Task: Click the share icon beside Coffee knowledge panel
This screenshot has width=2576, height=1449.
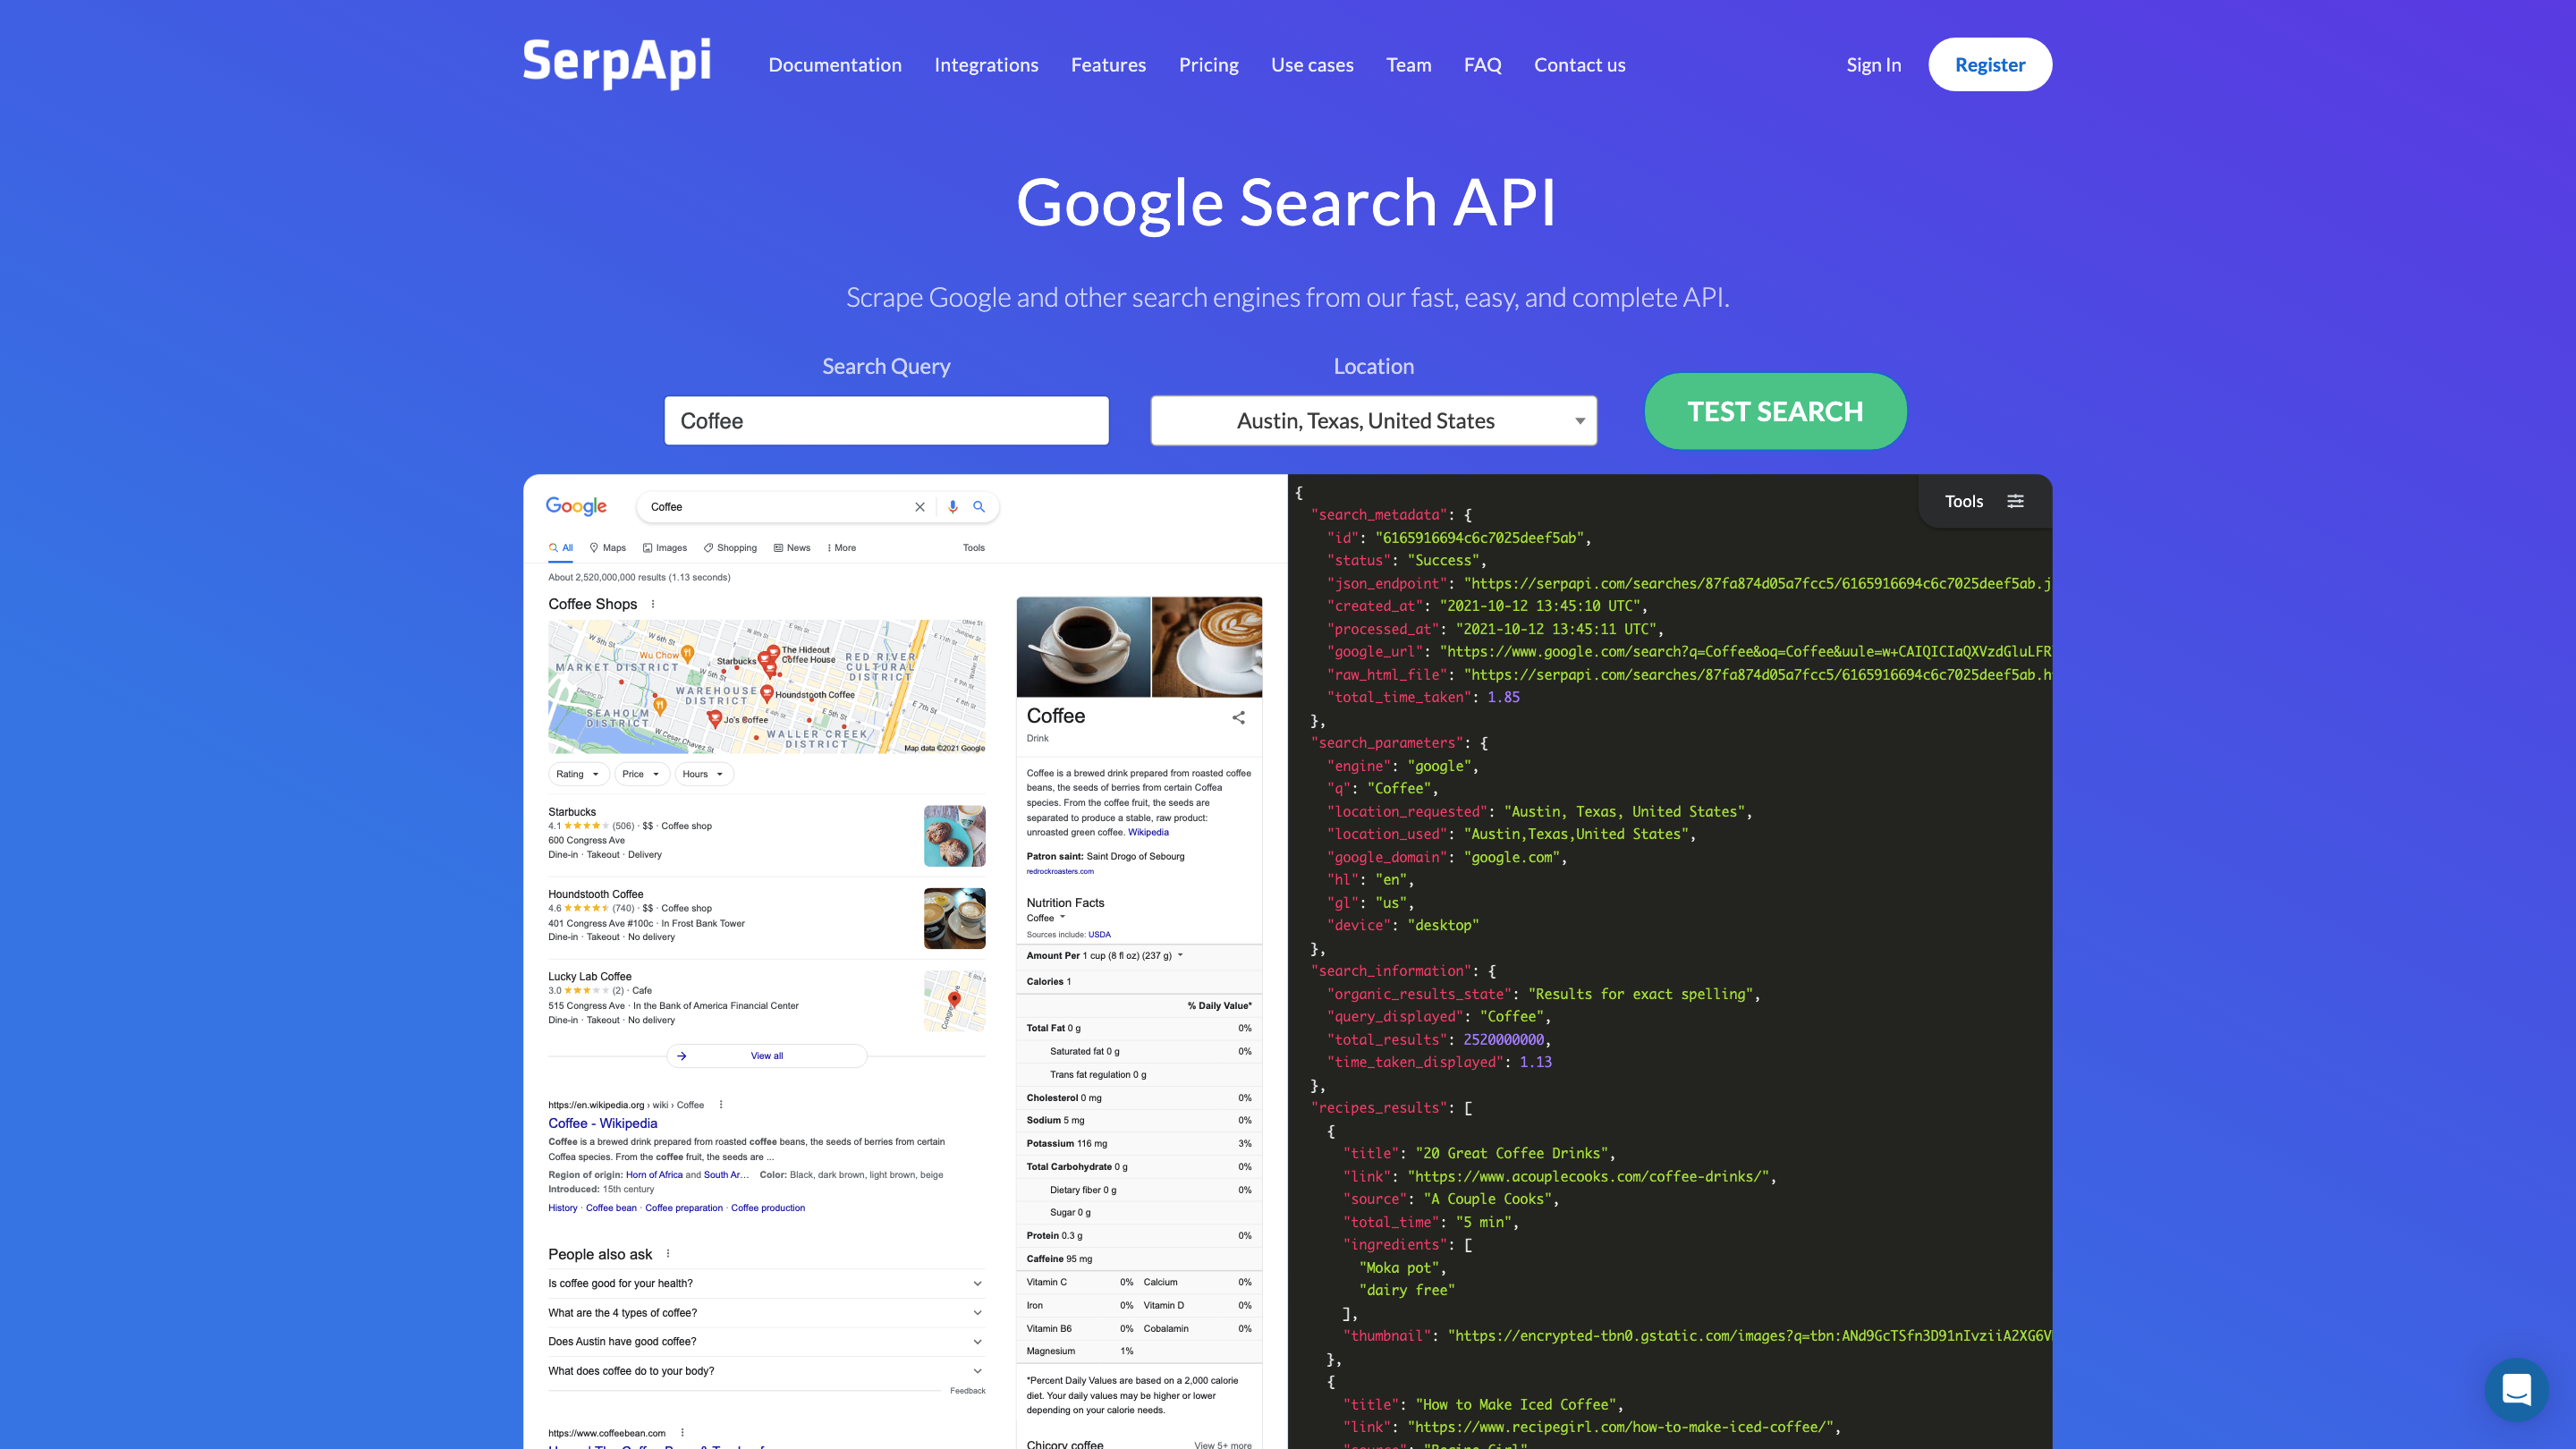Action: click(1238, 717)
